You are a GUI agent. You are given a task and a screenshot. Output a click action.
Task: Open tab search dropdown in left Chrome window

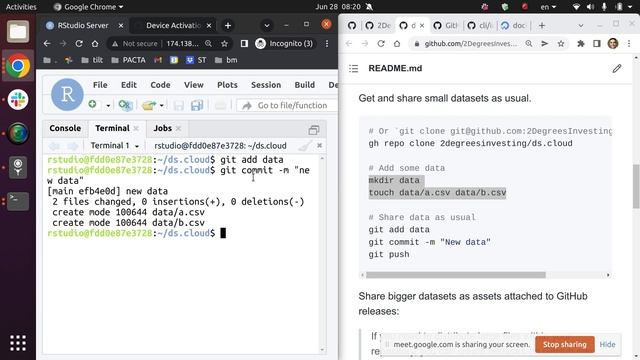pyautogui.click(x=267, y=25)
